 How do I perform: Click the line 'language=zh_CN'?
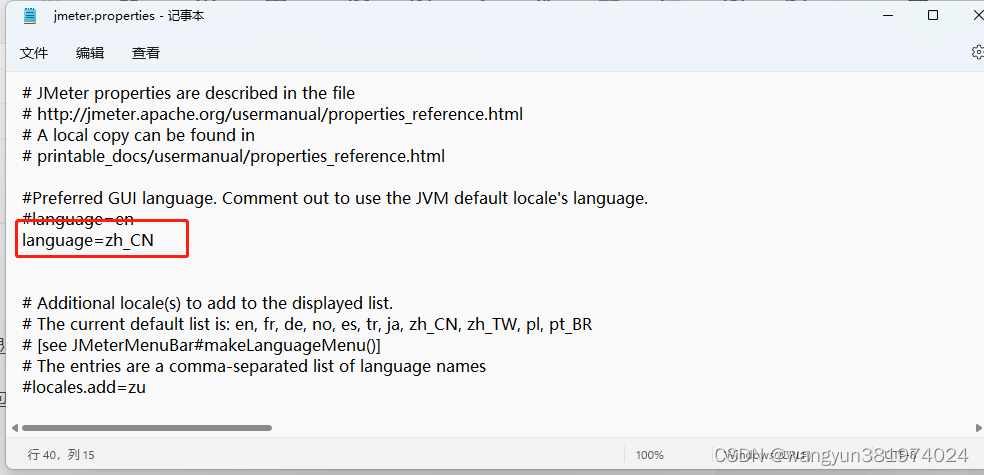point(88,240)
